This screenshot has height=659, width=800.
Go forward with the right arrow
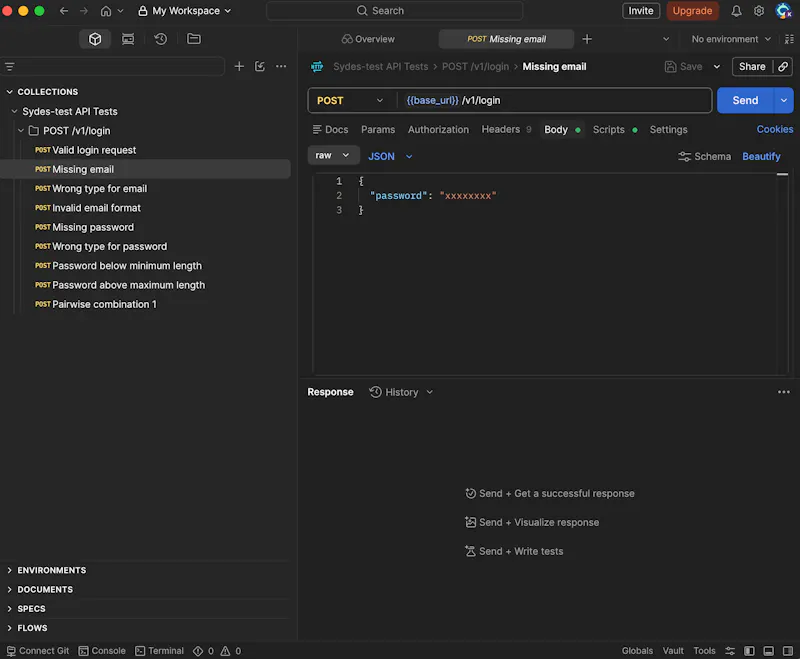84,11
